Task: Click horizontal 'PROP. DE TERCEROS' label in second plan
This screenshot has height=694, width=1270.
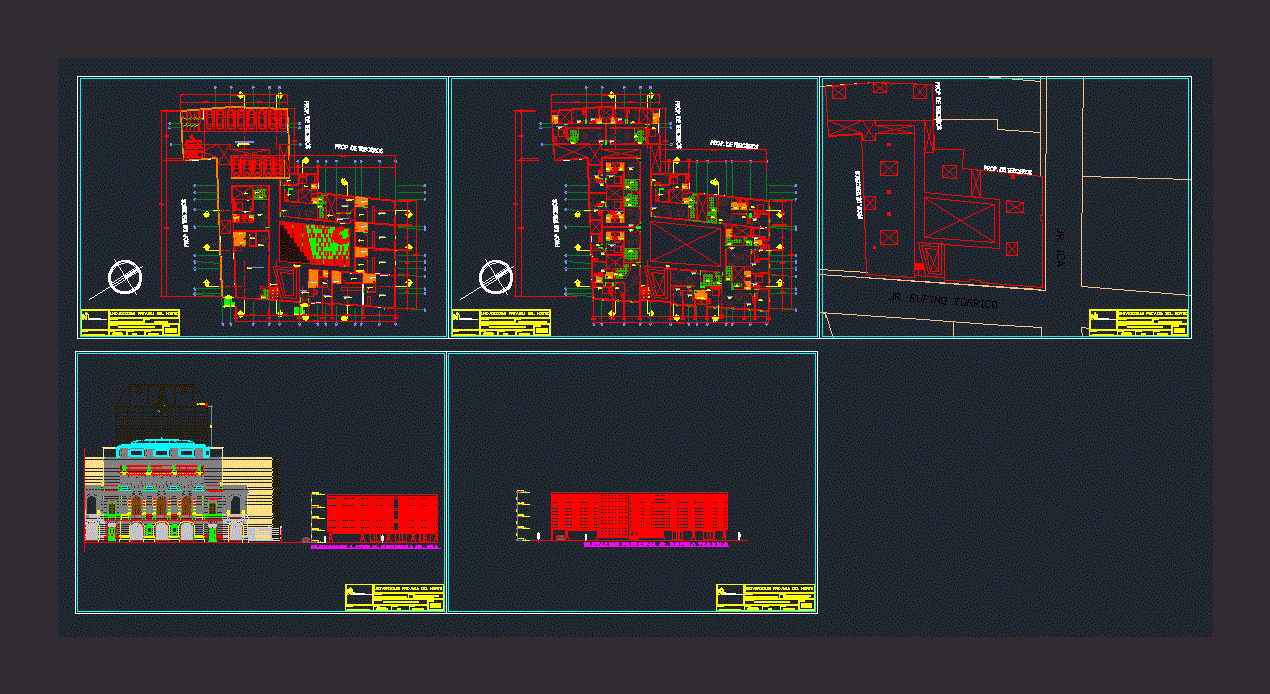Action: tap(734, 145)
